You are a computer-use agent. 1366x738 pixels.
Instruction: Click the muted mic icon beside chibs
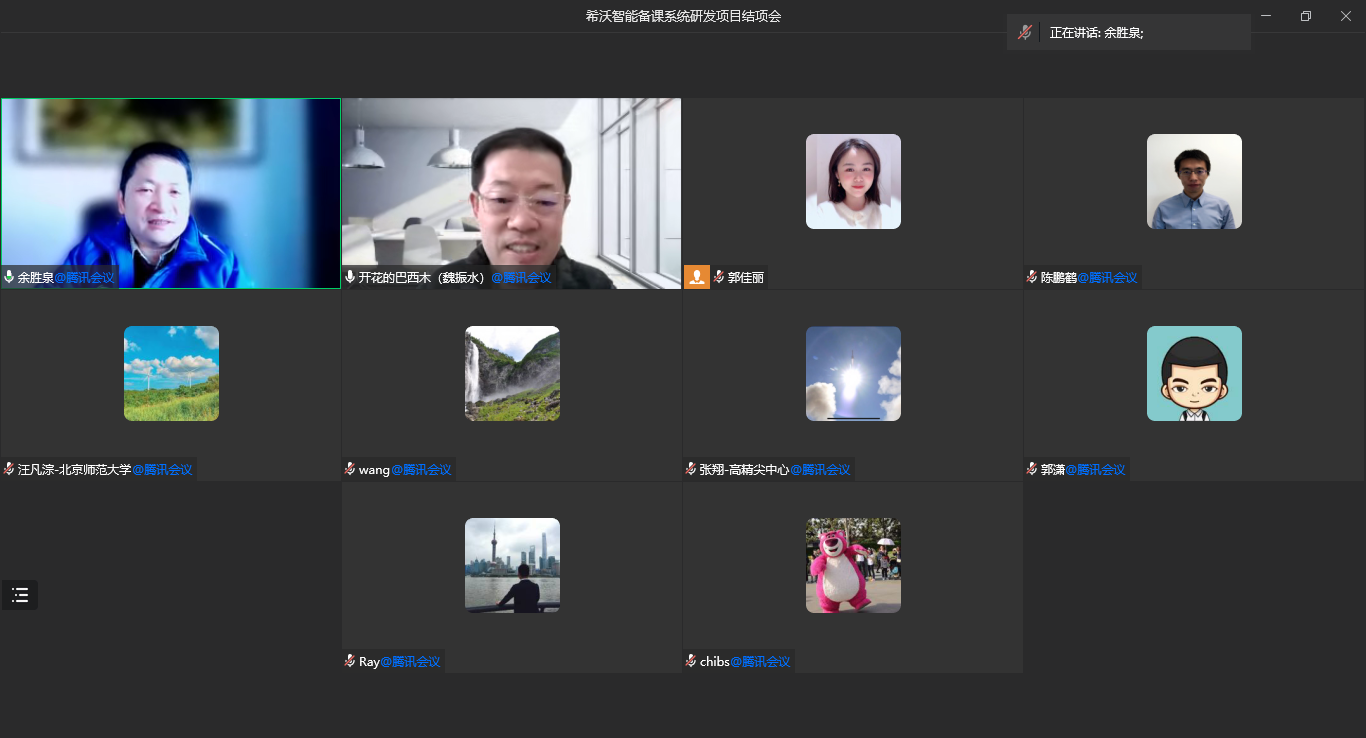pos(691,661)
